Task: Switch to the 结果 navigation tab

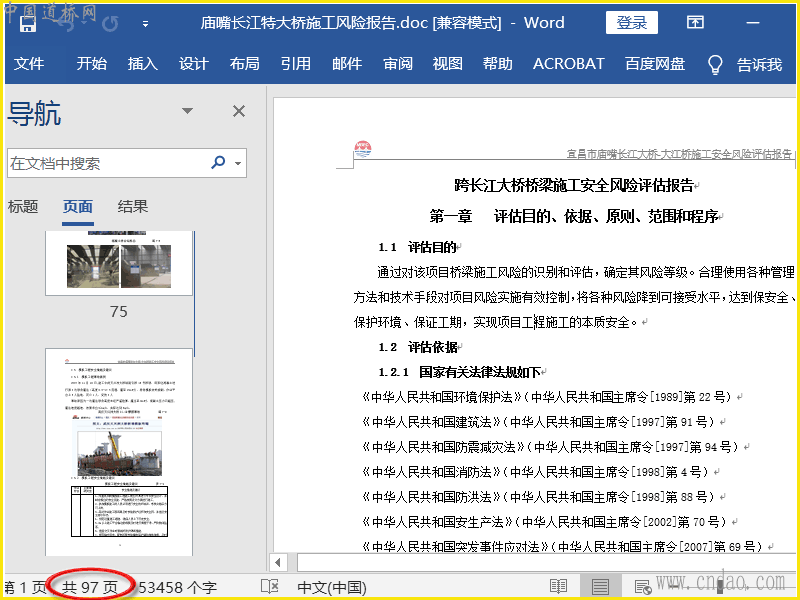Action: pos(133,207)
